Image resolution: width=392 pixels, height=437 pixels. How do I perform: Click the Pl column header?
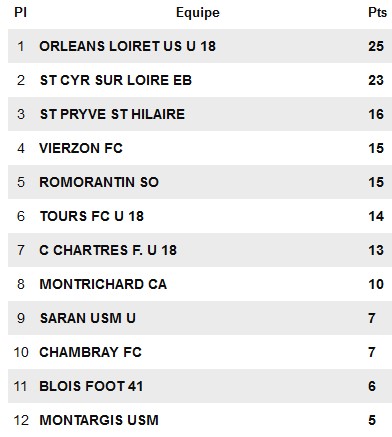click(x=20, y=12)
